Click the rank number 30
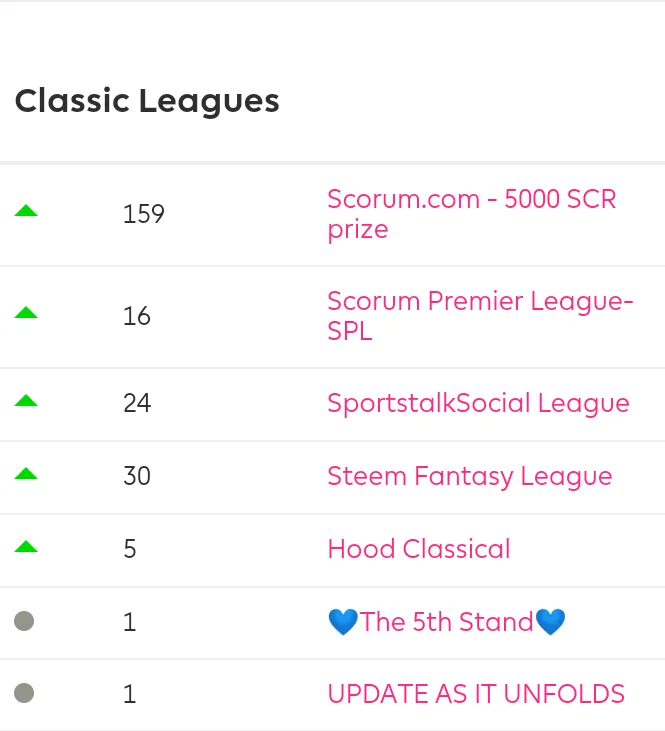665x731 pixels. (137, 476)
